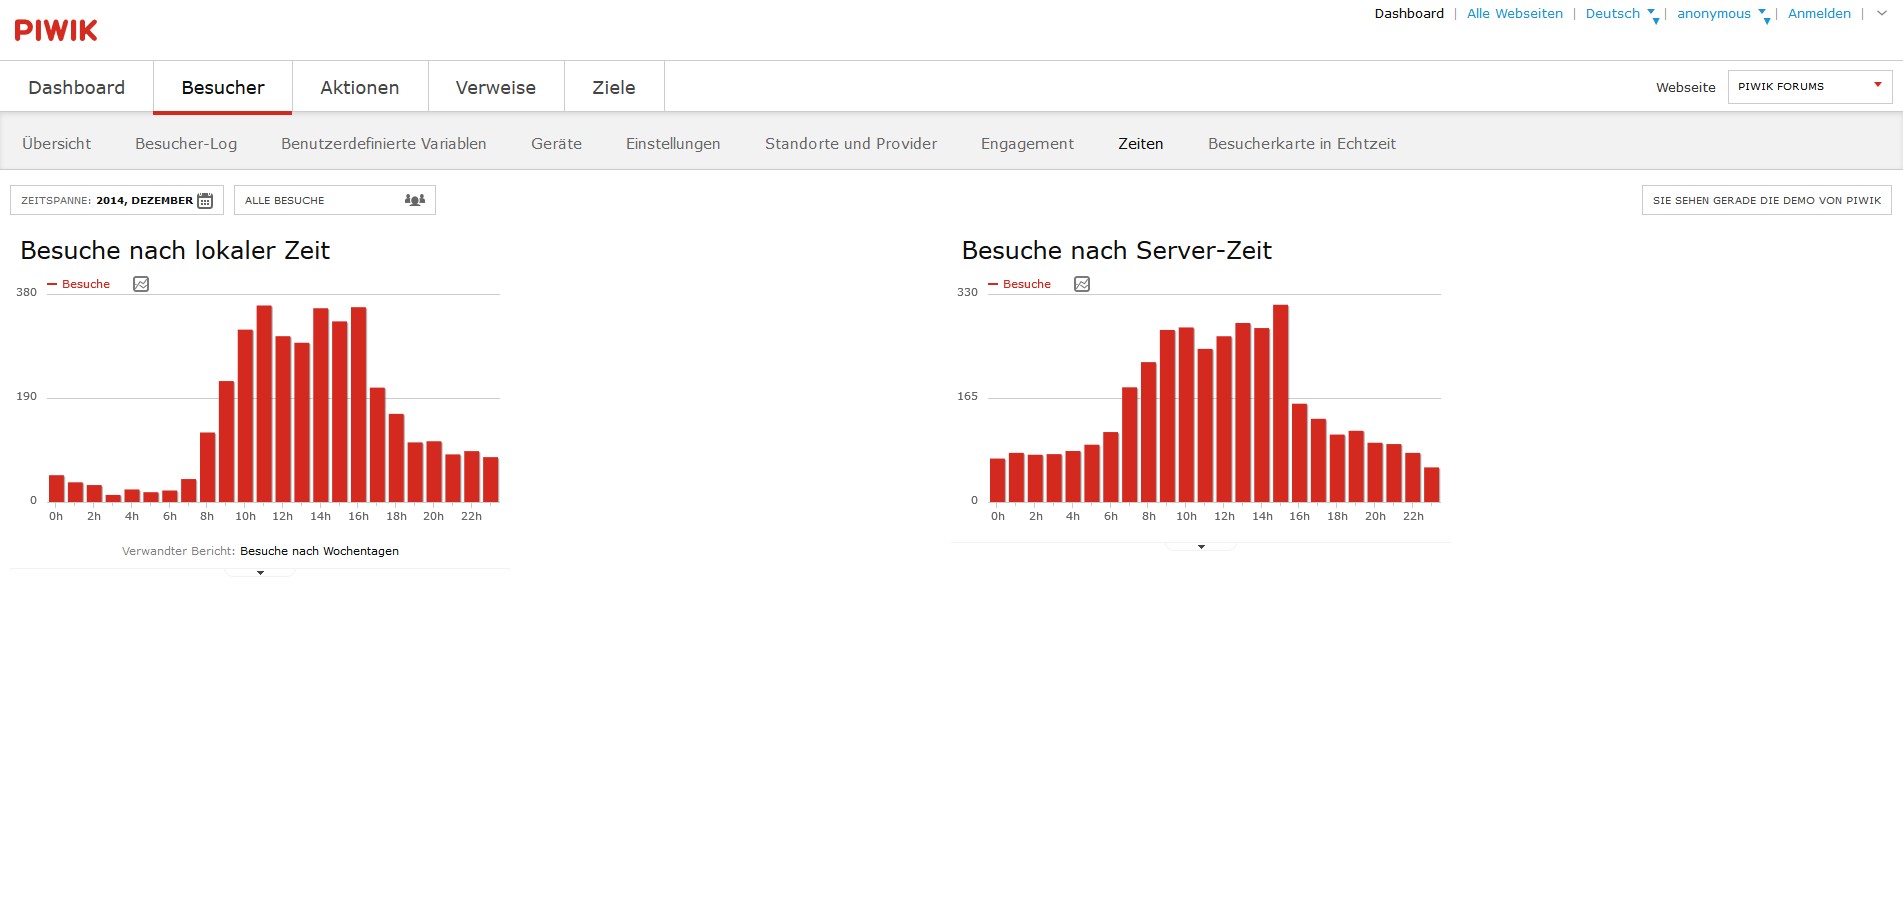
Task: Open Besucherkarte in Echtzeit submenu
Action: coord(1302,144)
